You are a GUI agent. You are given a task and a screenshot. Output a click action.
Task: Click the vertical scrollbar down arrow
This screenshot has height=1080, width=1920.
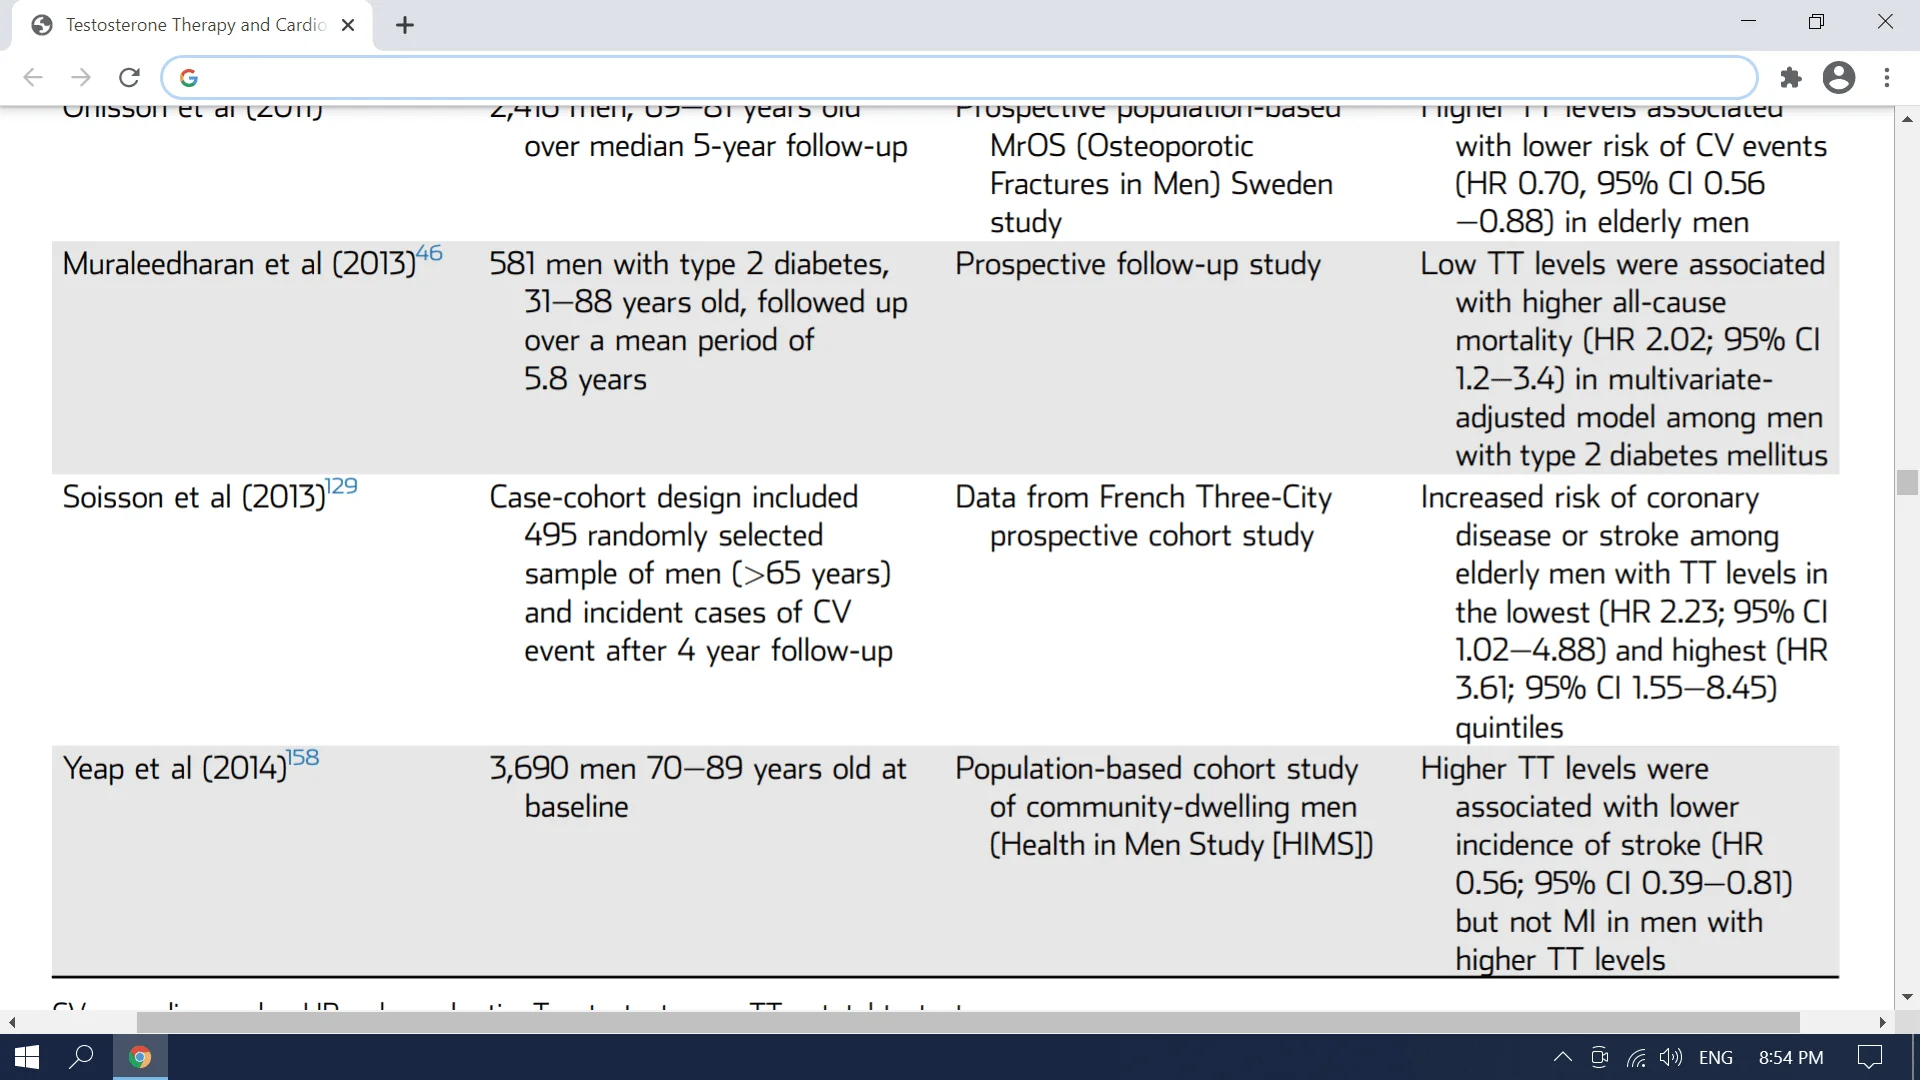[1908, 997]
